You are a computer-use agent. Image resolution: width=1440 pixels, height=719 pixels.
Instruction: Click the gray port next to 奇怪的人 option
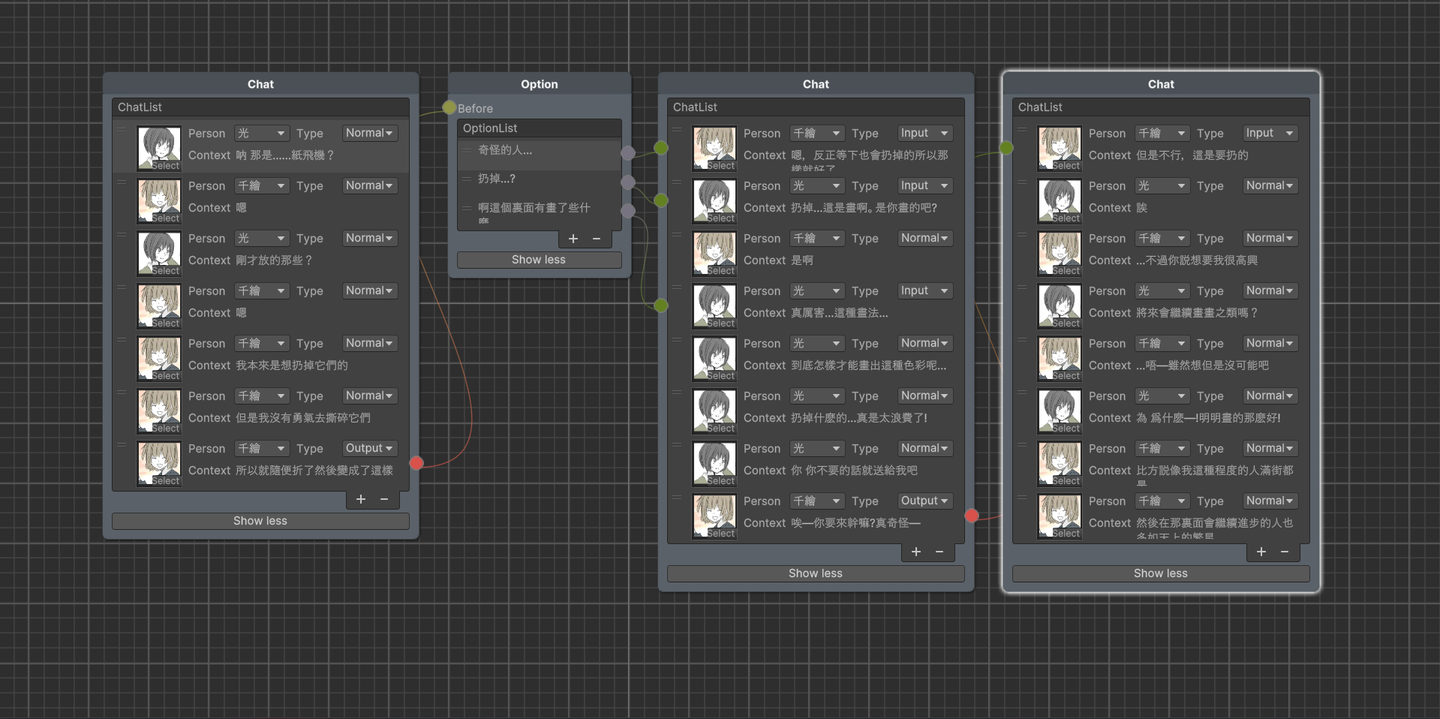(x=628, y=152)
